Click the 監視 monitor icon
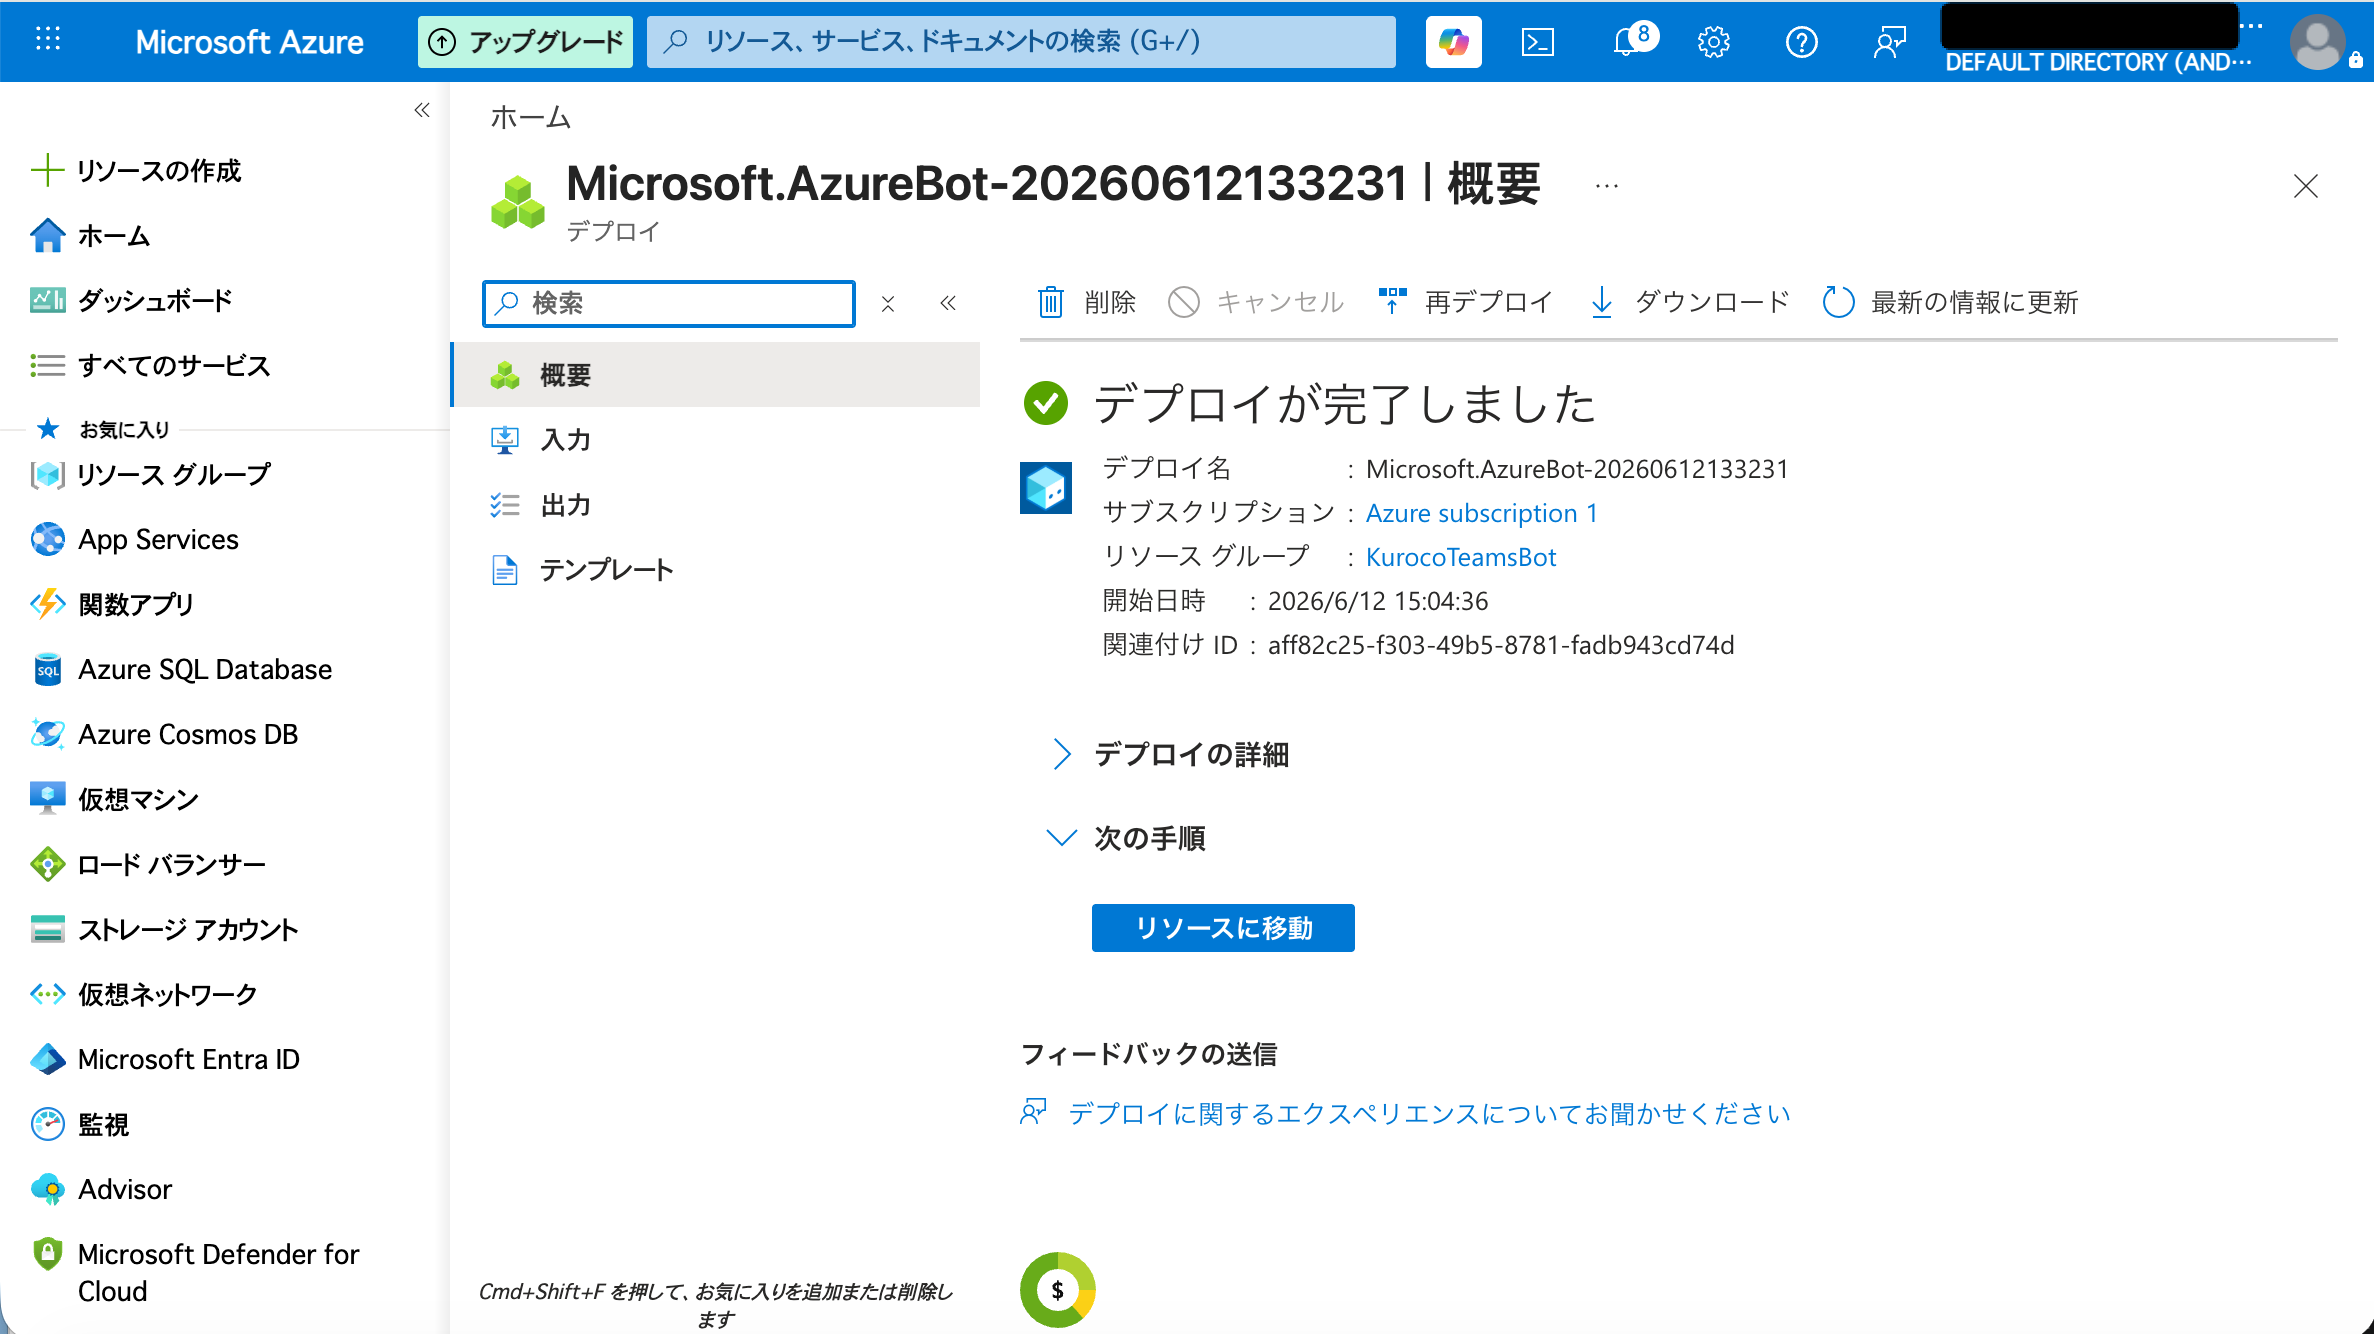 tap(47, 1124)
